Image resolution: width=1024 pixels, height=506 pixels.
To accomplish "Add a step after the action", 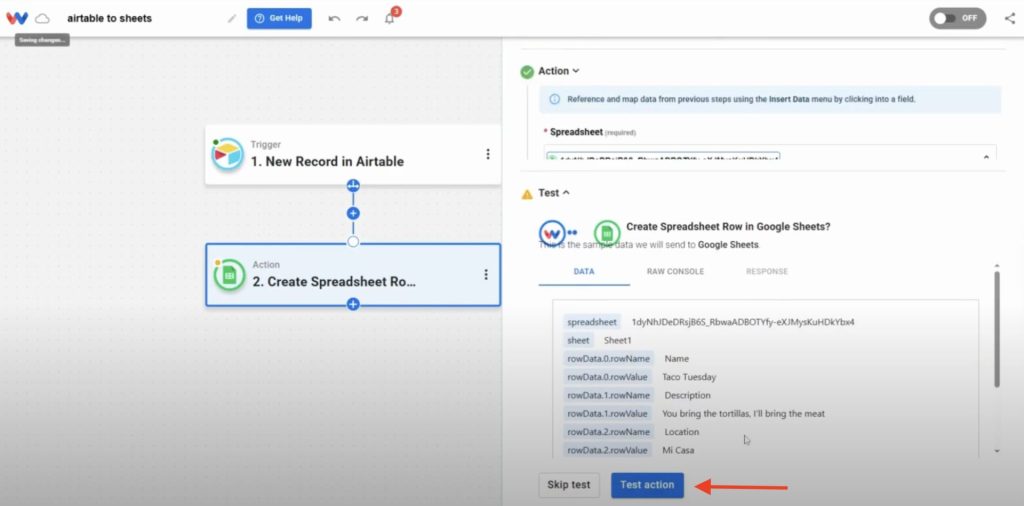I will click(353, 304).
